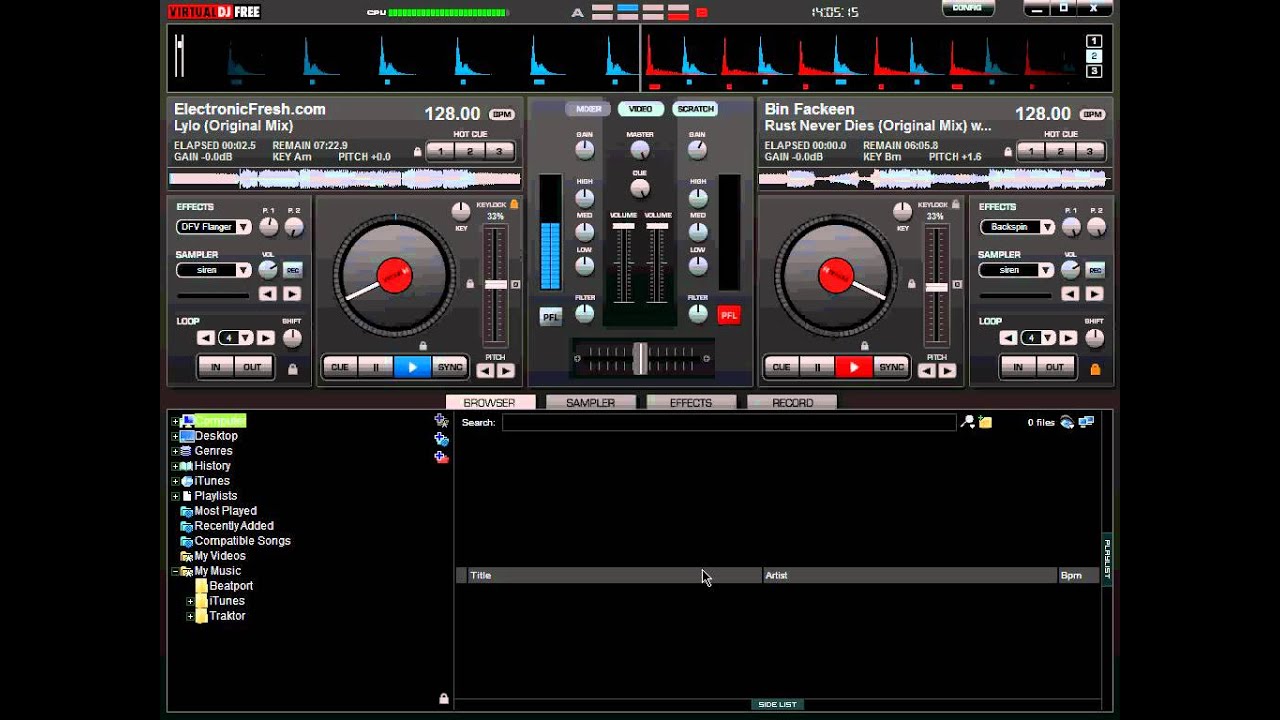
Task: Start playback on the right deck
Action: coord(854,367)
